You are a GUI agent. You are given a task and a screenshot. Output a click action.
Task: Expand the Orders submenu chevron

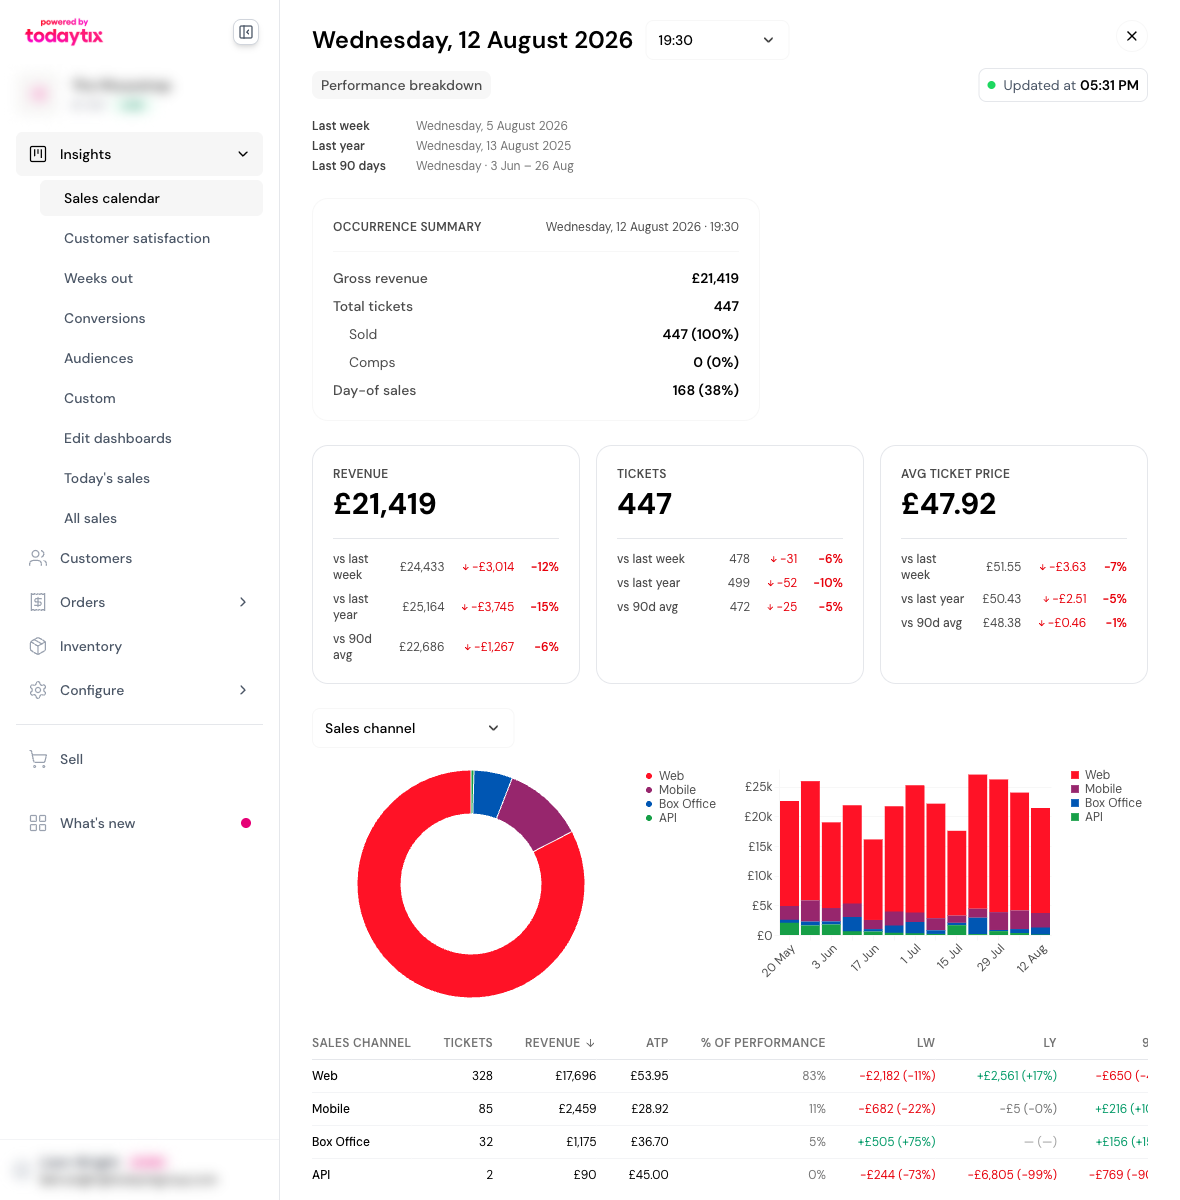click(x=243, y=602)
